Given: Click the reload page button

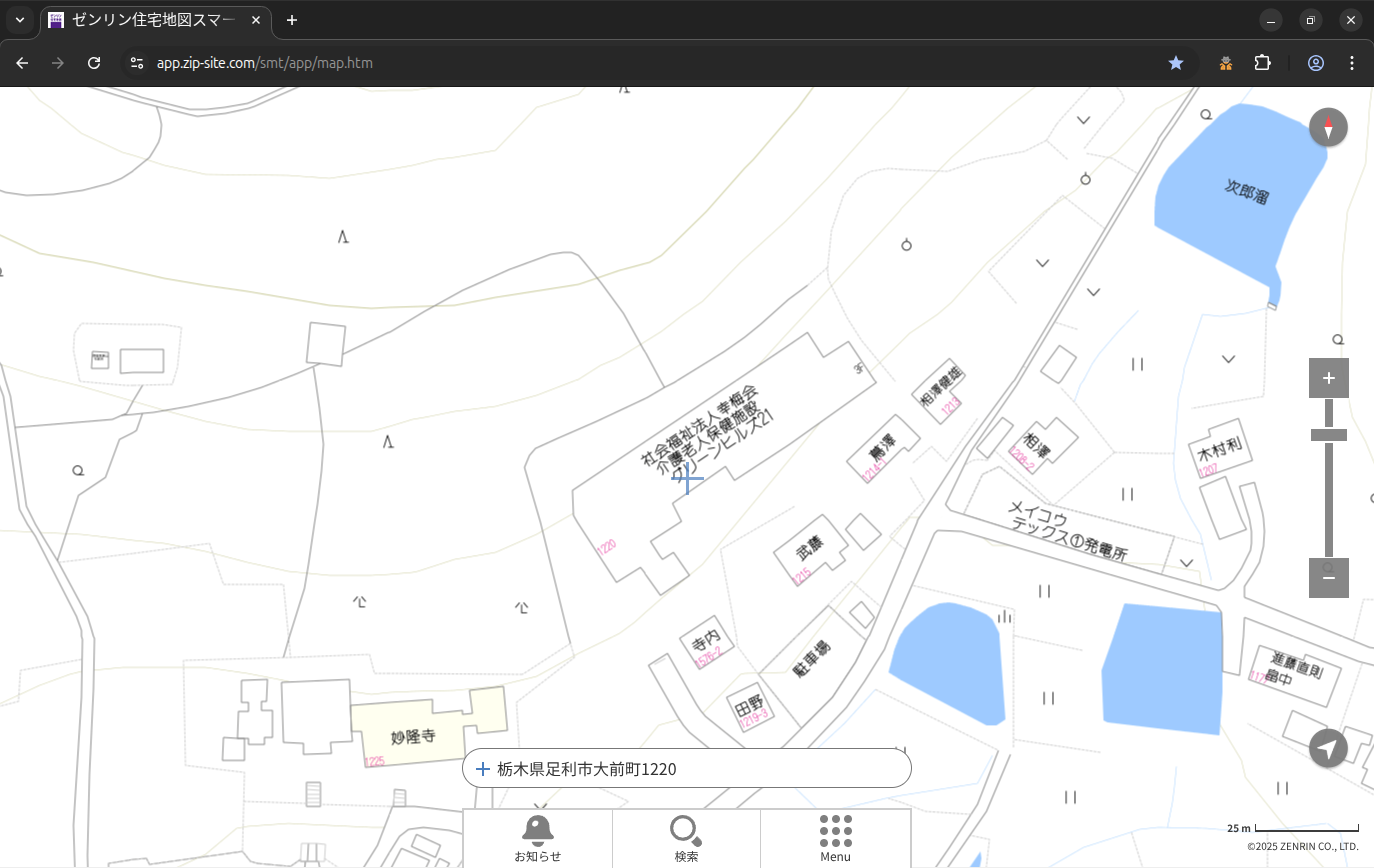Looking at the screenshot, I should 94,63.
